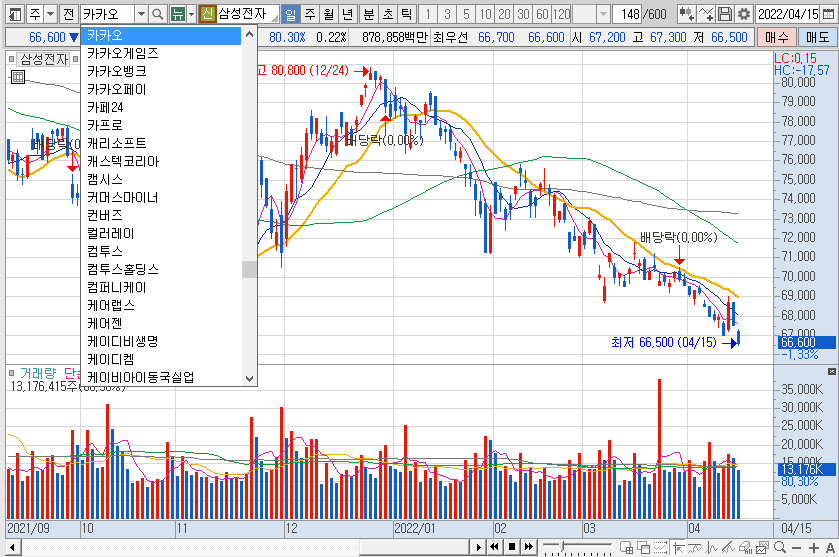
Task: Open the 주 market type dropdown arrow
Action: (50, 14)
